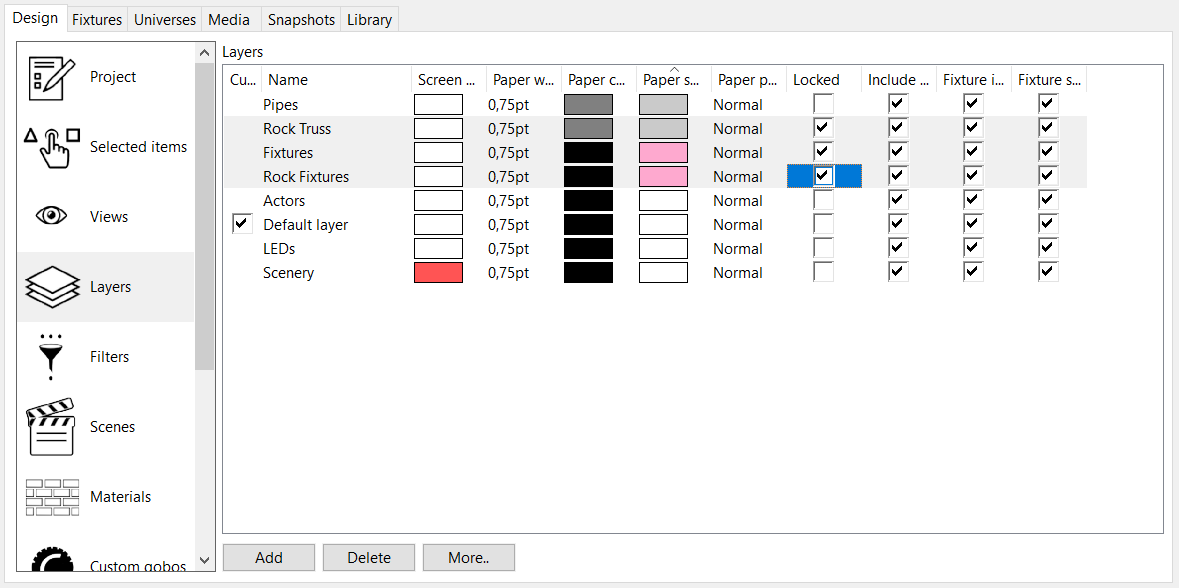Viewport: 1179px width, 588px height.
Task: Open the Views eye icon
Action: (x=51, y=216)
